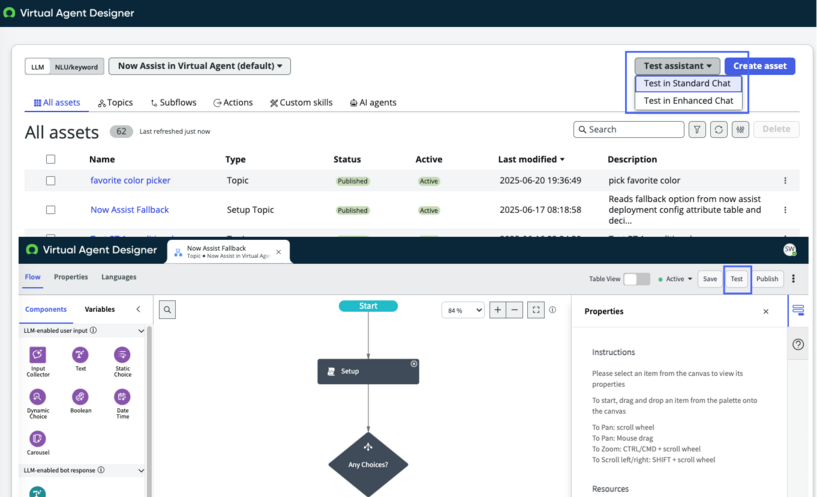Select the Static Choice component
This screenshot has width=817, height=497.
[x=122, y=361]
